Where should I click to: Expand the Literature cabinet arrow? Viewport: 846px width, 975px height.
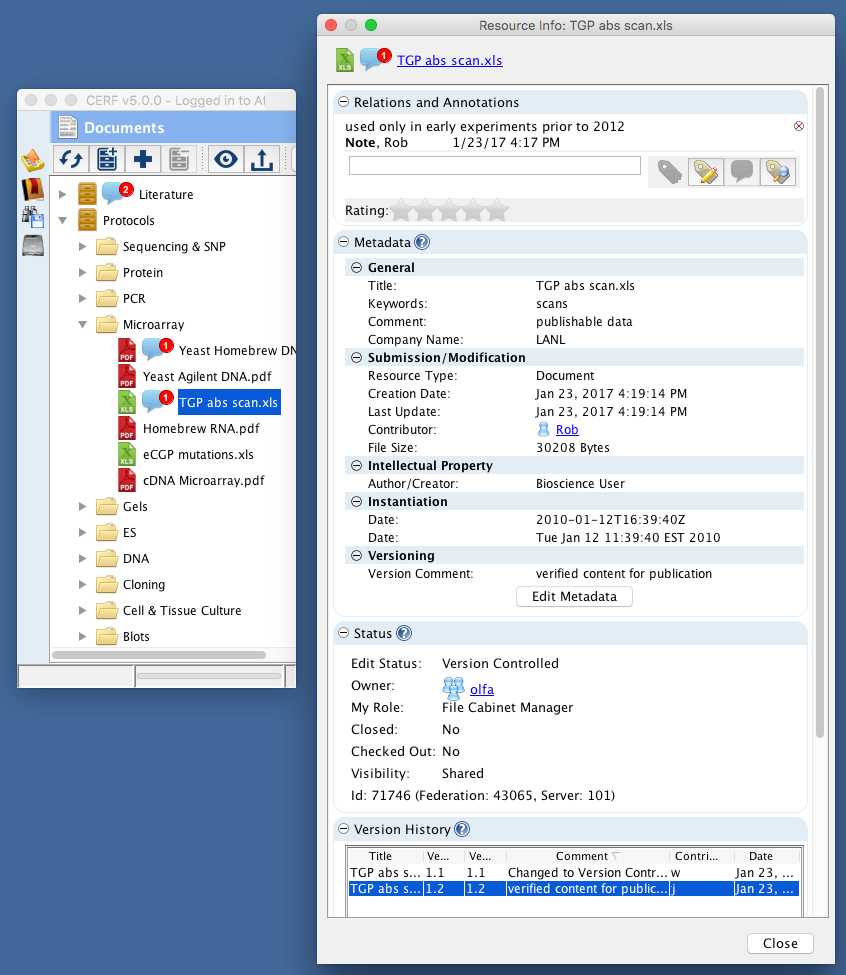62,194
